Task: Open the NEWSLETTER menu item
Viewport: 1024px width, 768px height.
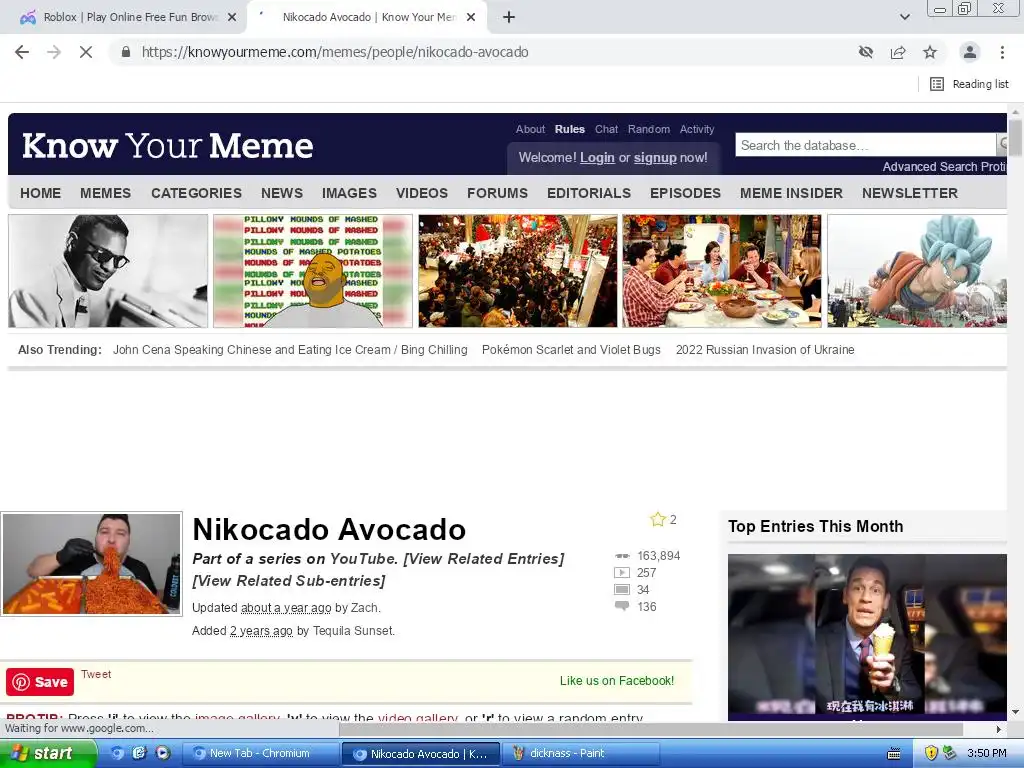Action: [910, 193]
